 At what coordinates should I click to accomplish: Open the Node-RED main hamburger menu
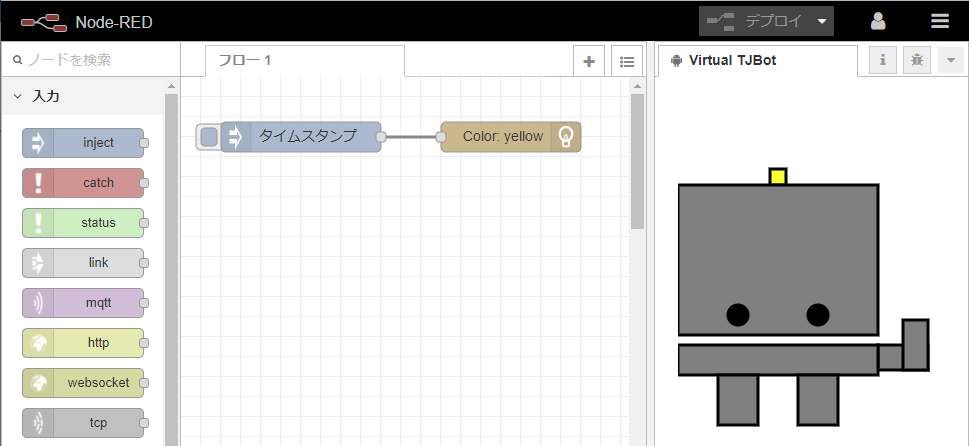tap(939, 22)
